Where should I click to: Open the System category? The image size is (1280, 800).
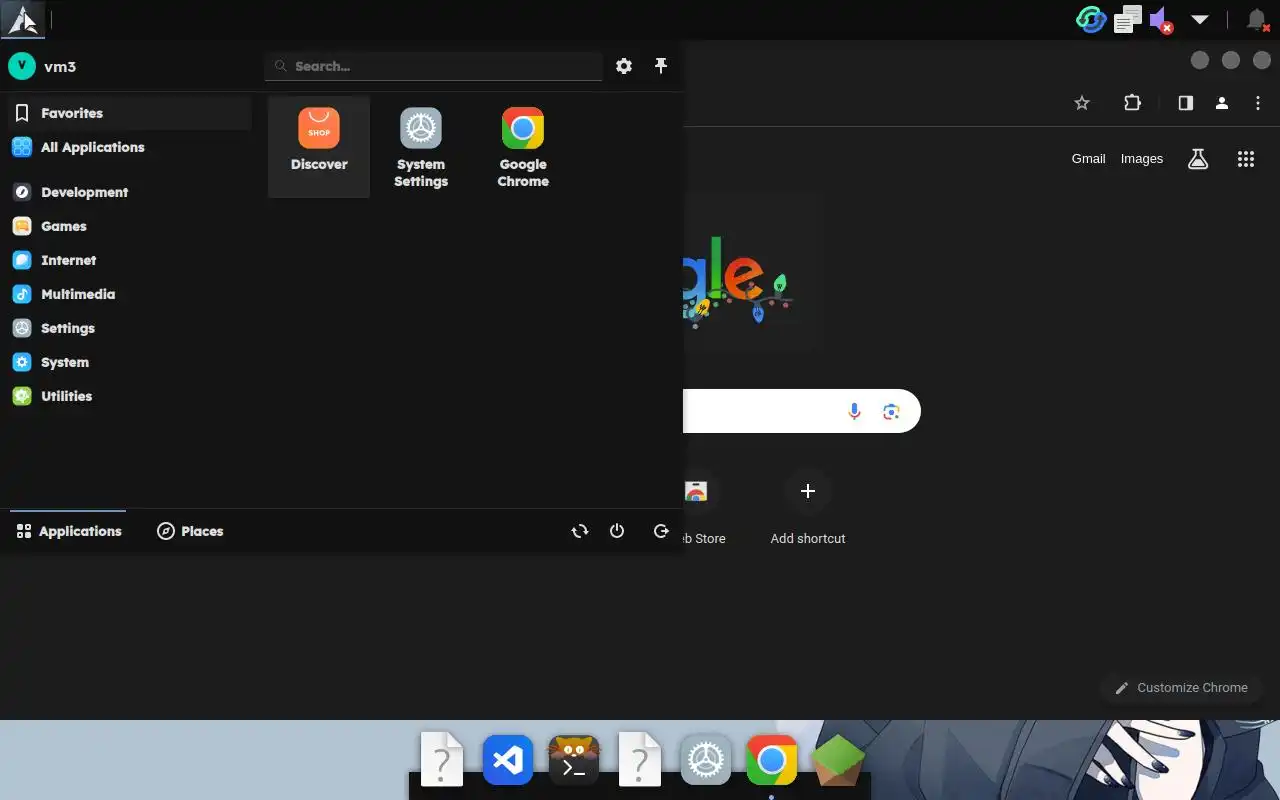(x=129, y=362)
